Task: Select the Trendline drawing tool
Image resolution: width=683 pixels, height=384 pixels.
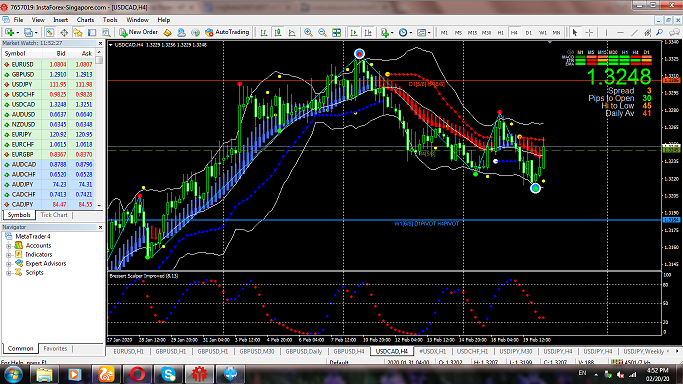Action: pos(634,32)
